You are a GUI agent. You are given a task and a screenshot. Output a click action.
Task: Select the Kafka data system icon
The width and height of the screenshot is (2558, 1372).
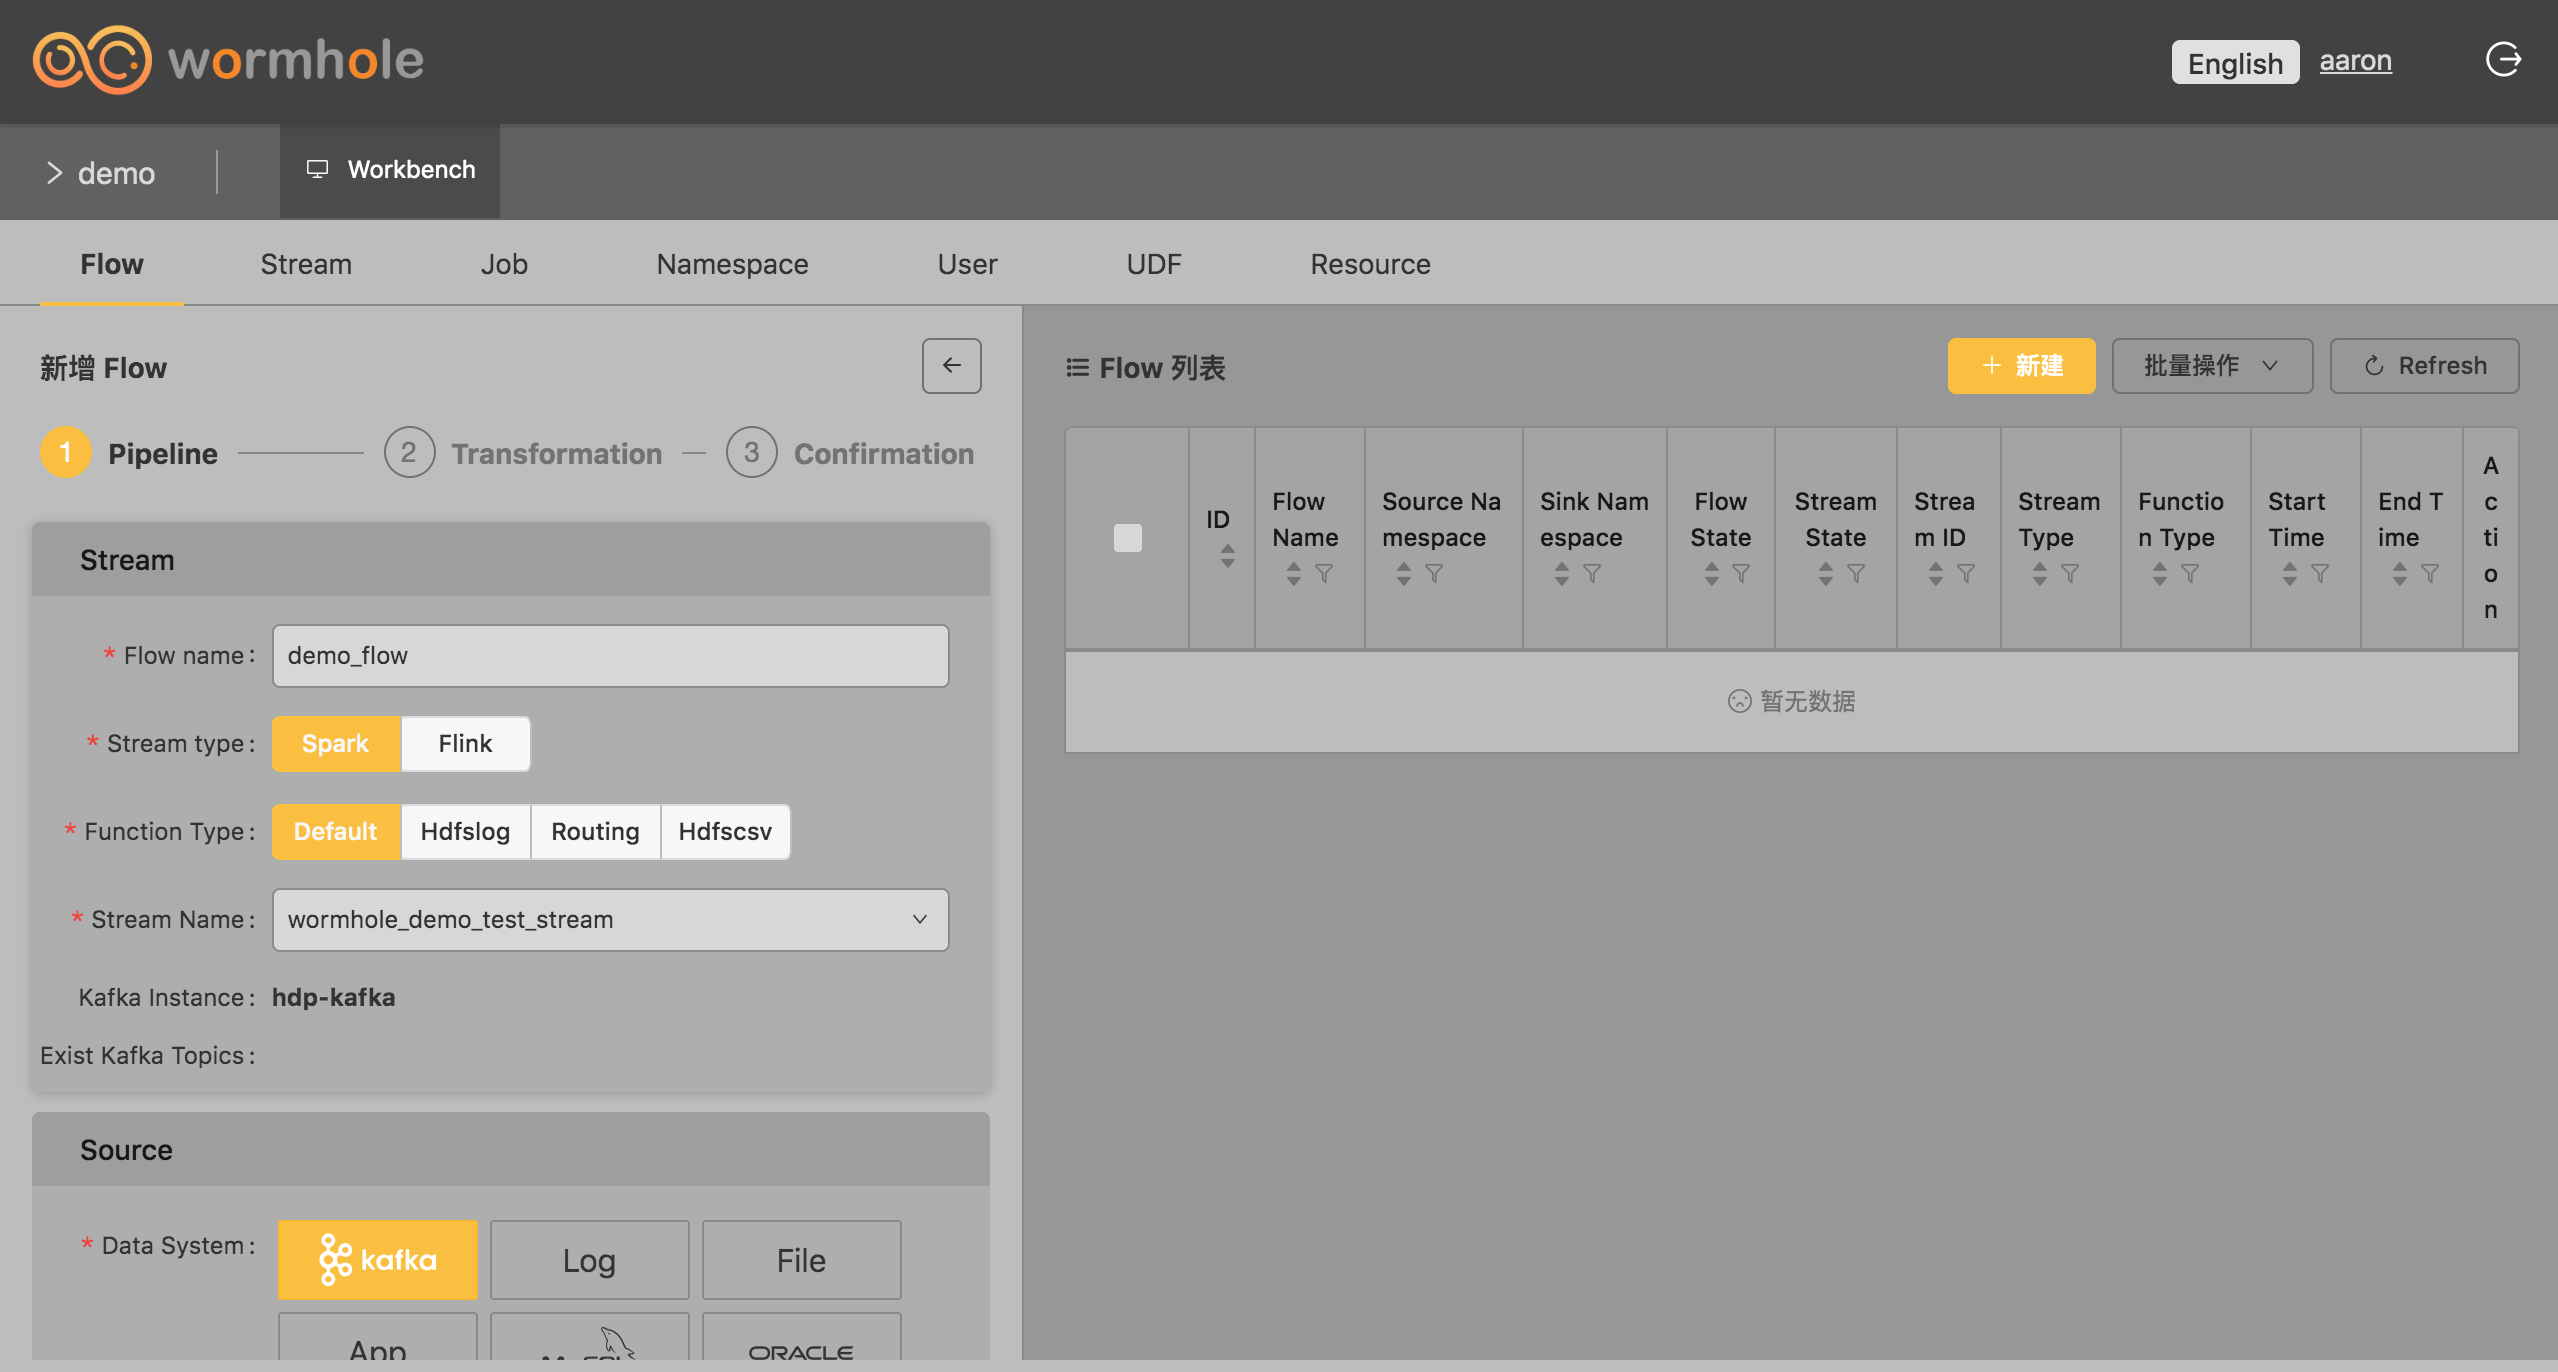[x=377, y=1259]
